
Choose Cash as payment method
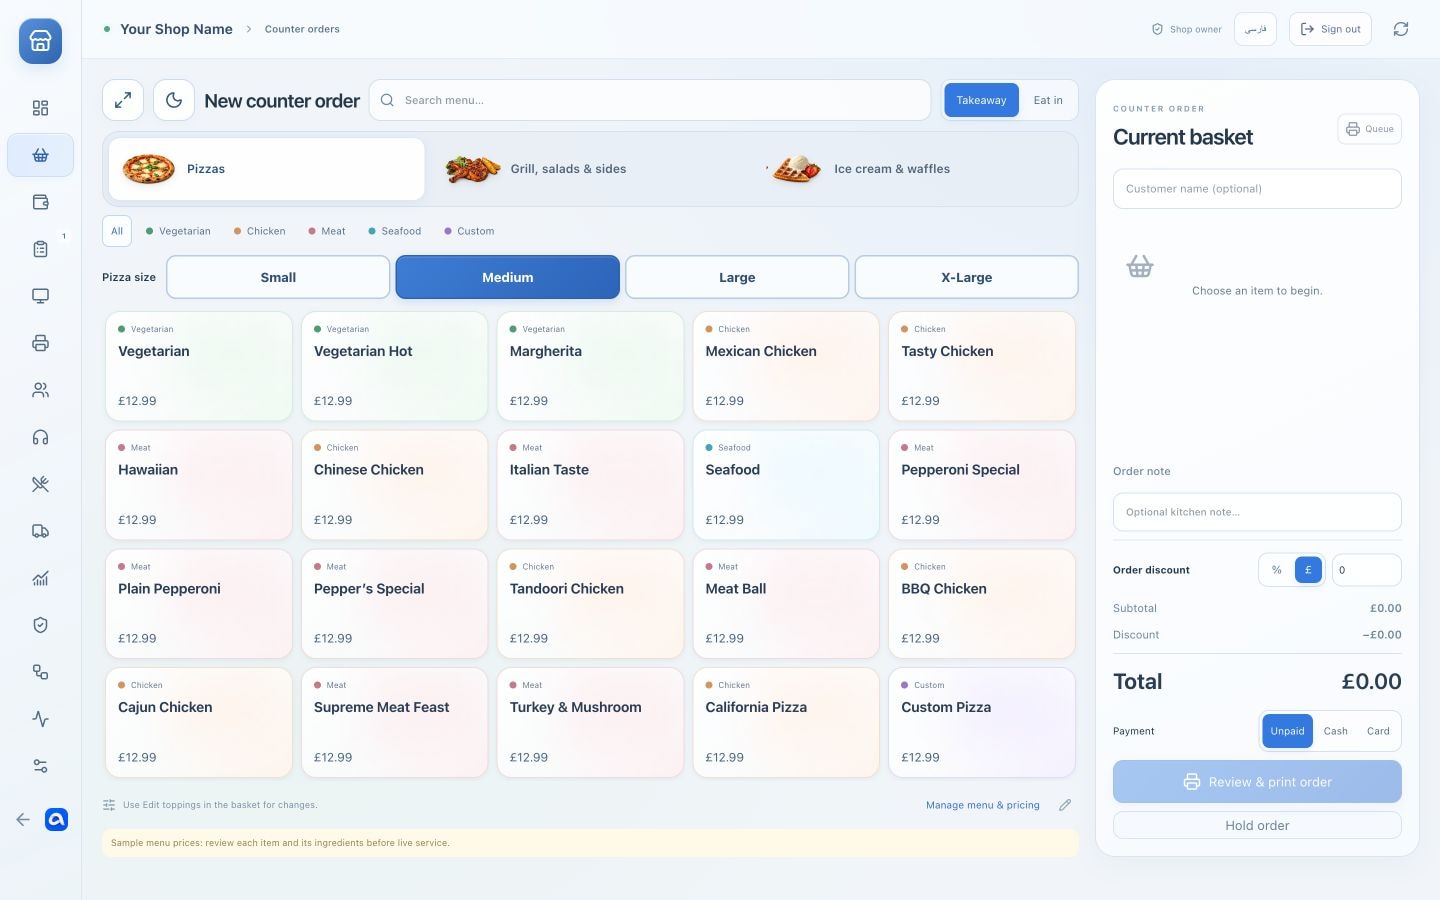(x=1335, y=731)
